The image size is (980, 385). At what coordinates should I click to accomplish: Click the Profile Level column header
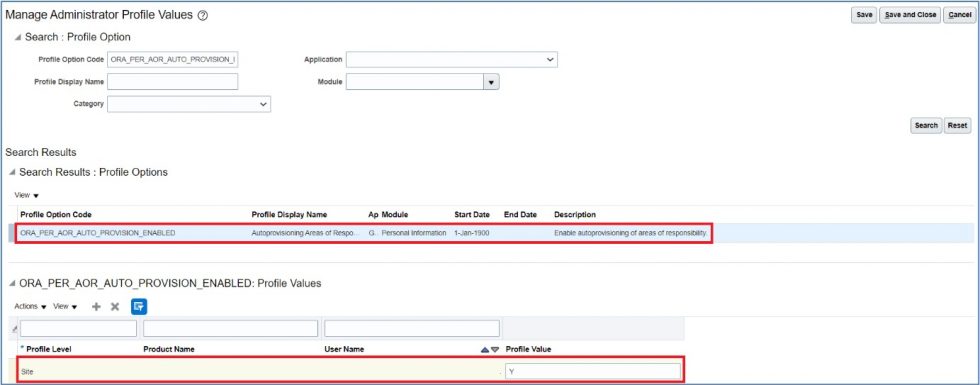(48, 349)
